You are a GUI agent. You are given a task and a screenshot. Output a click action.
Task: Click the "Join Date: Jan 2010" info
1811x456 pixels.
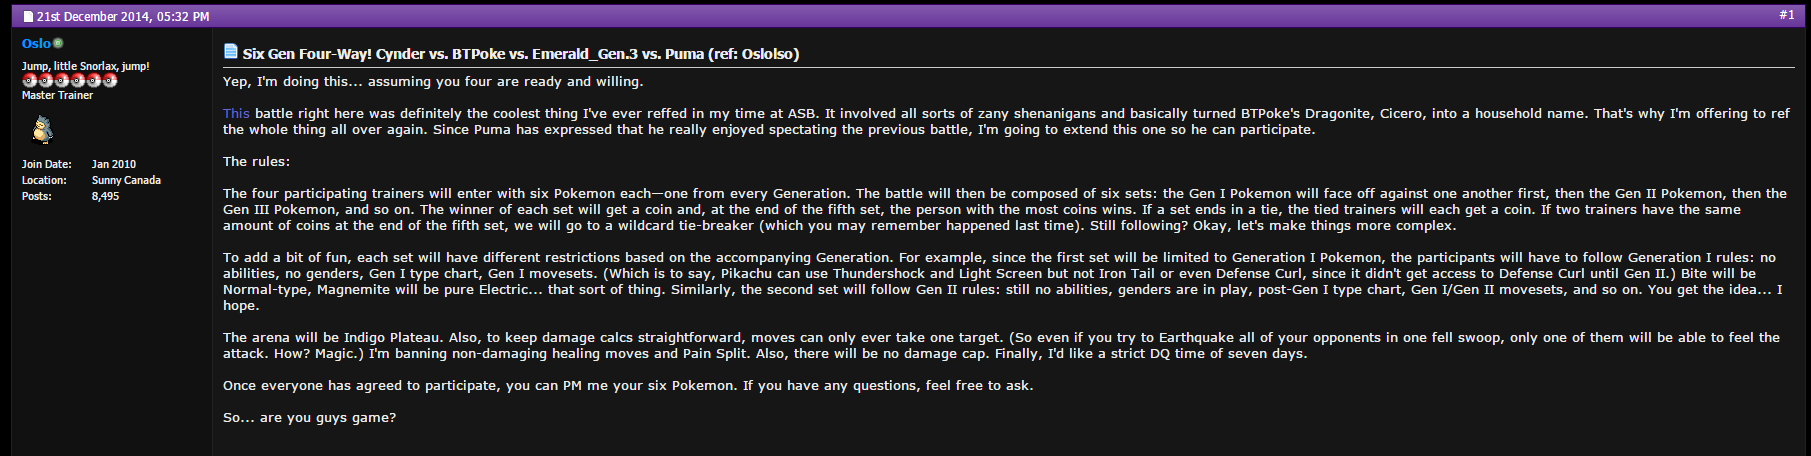pyautogui.click(x=79, y=164)
